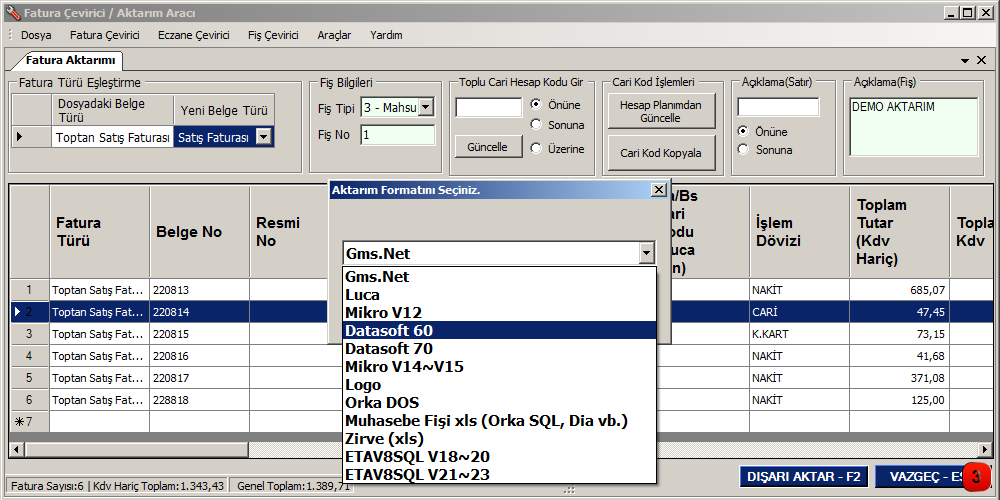Select Luca from the format list

[499, 295]
